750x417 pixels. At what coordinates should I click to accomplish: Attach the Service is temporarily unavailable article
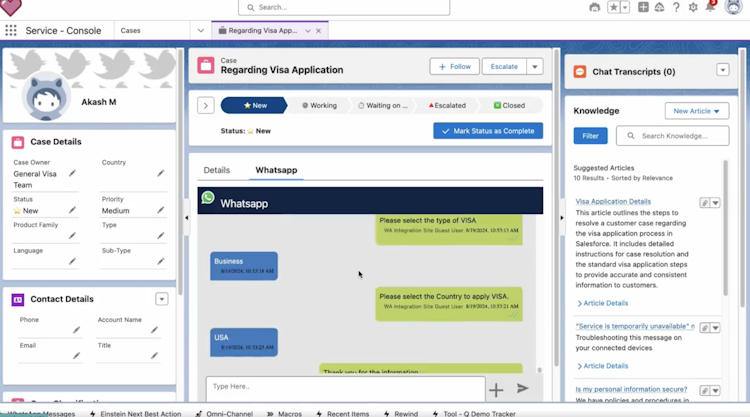click(705, 328)
